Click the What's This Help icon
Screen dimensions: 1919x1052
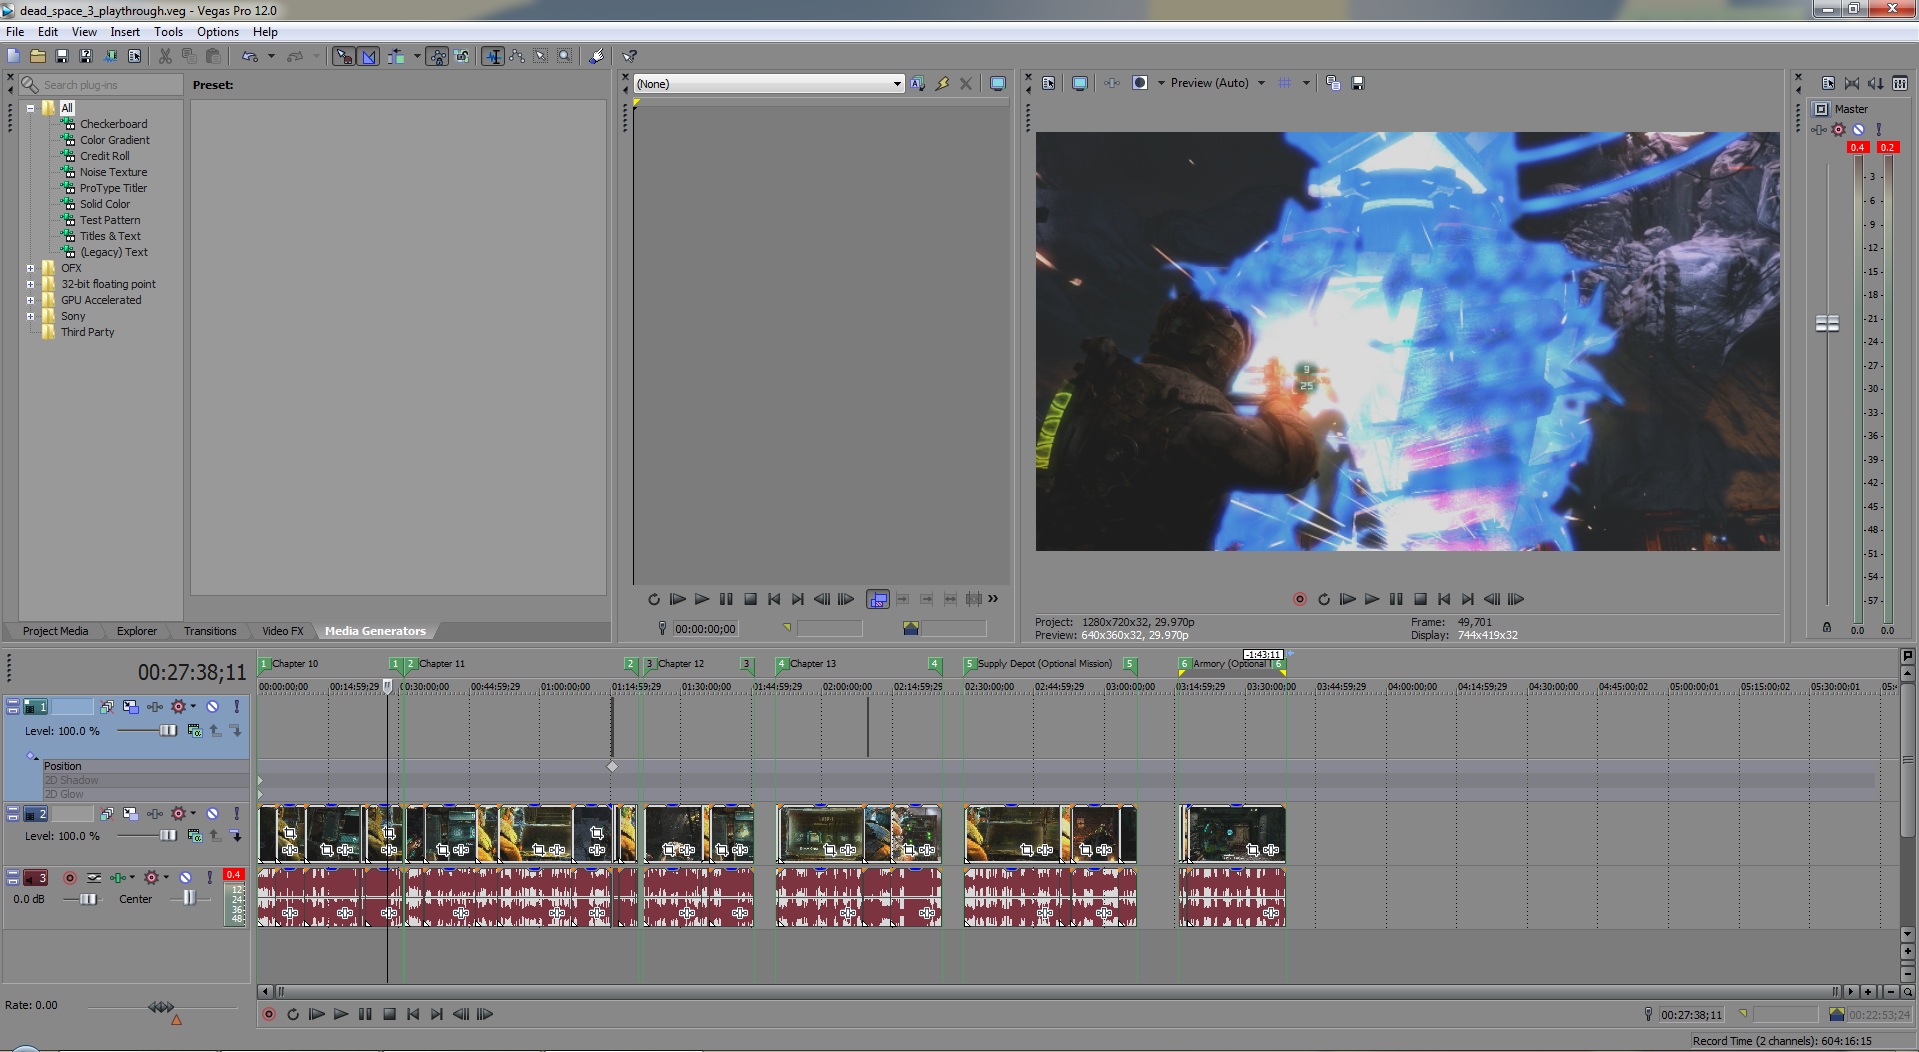pos(630,56)
